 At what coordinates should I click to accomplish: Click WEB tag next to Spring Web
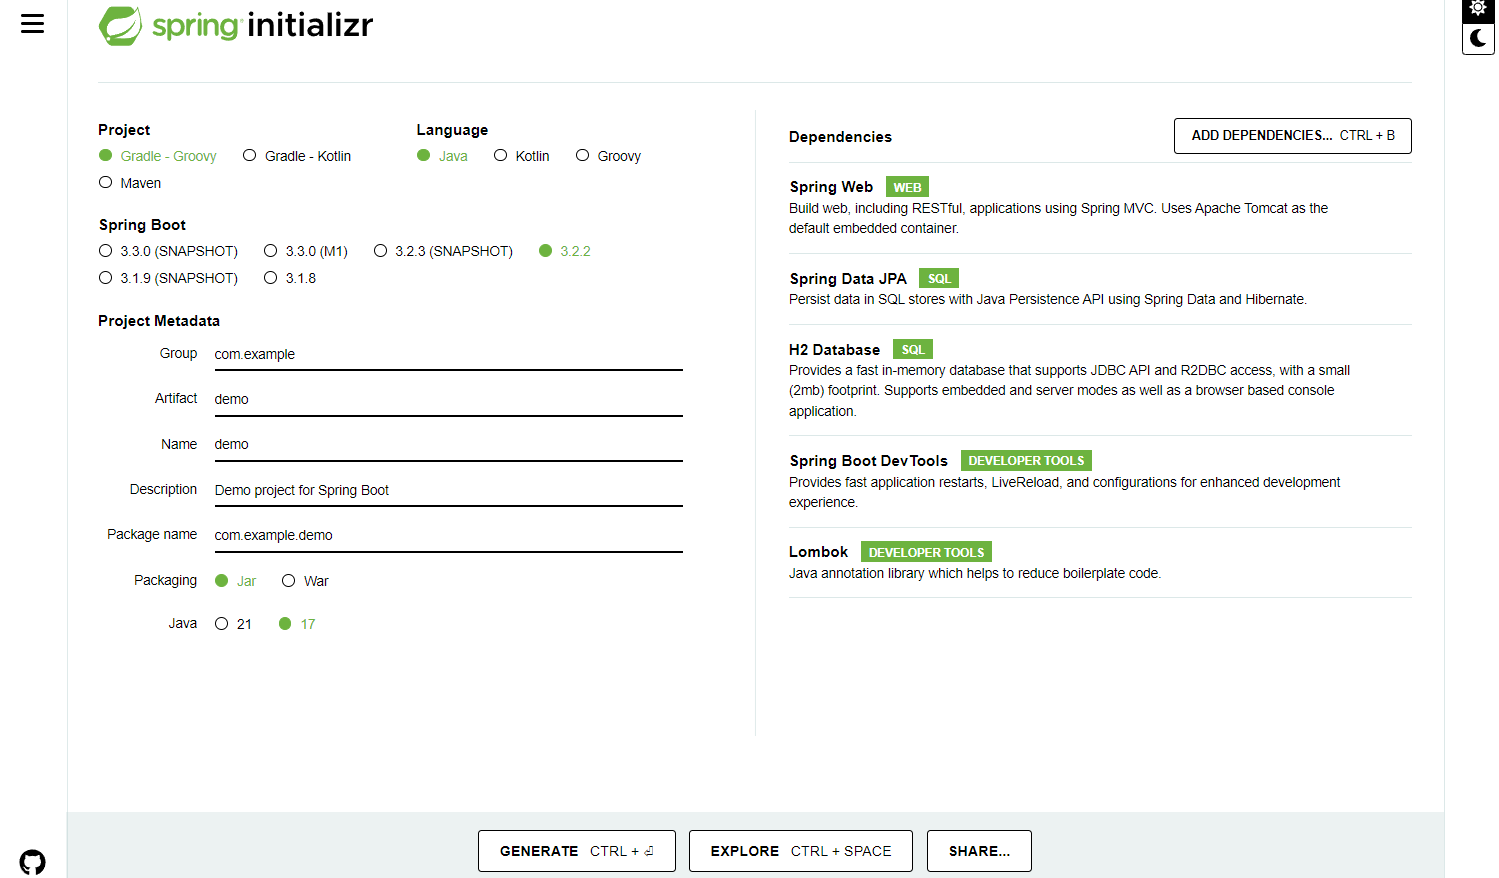[x=907, y=187]
